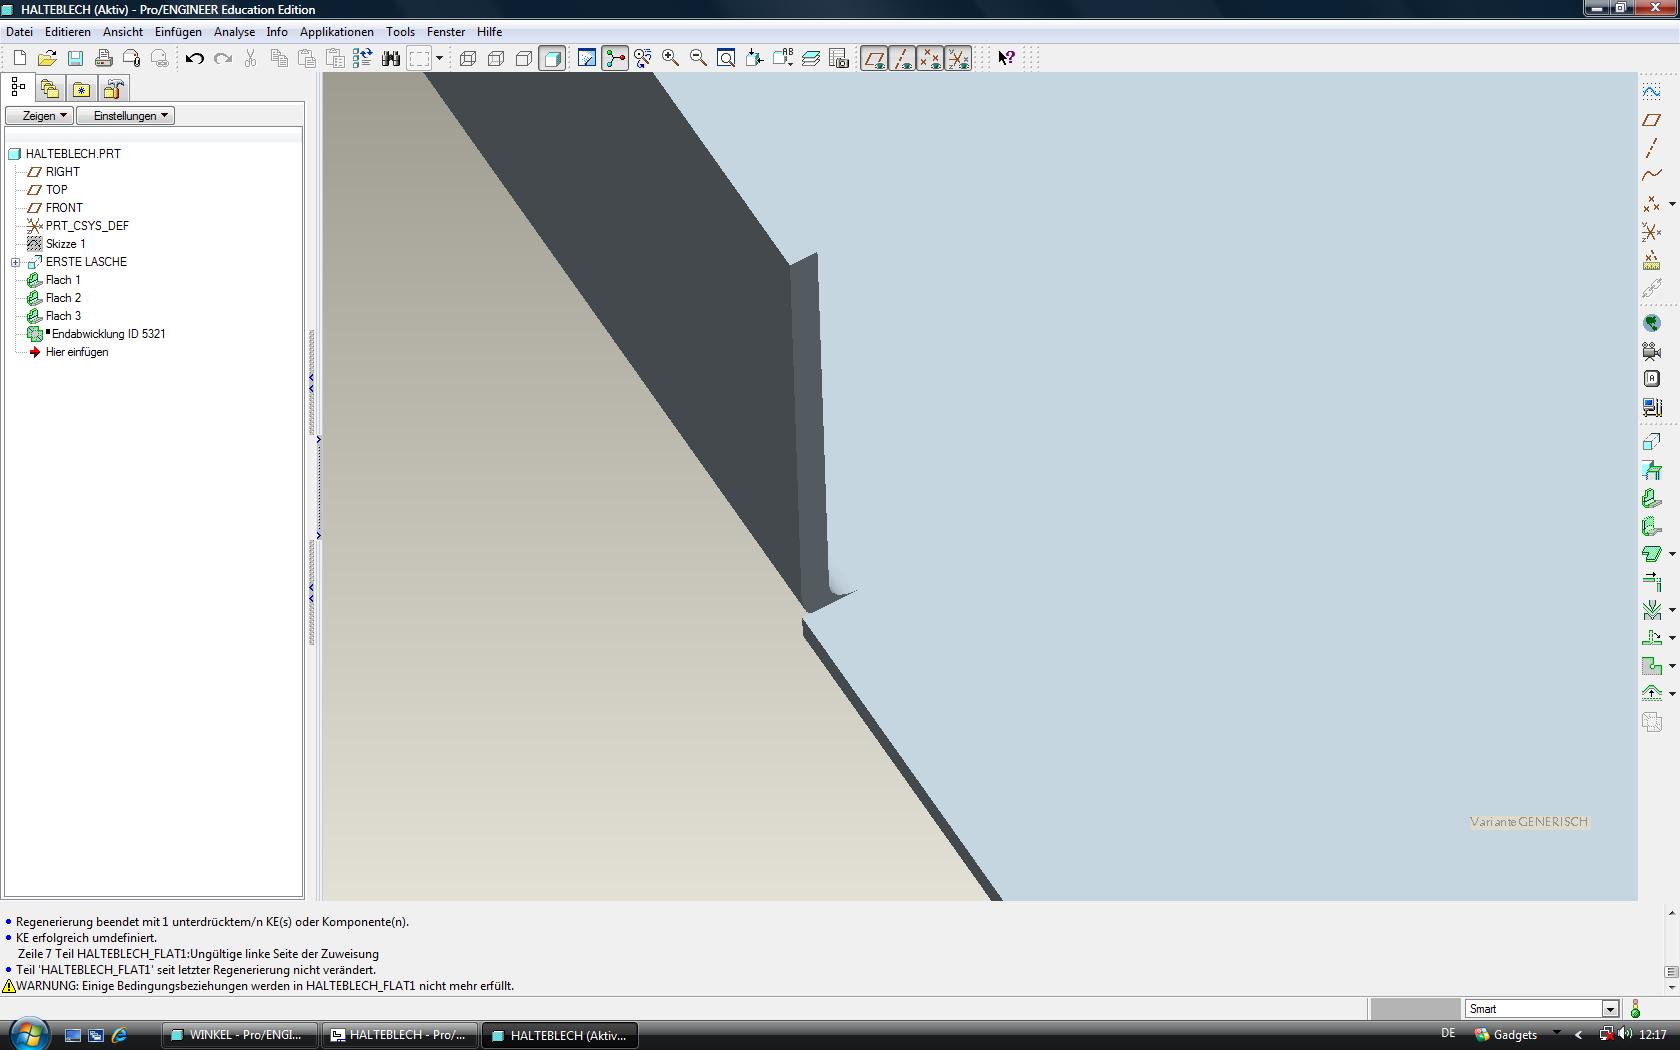Viewport: 1680px width, 1050px height.
Task: Open the Smart selection filter combo box
Action: [1542, 1009]
